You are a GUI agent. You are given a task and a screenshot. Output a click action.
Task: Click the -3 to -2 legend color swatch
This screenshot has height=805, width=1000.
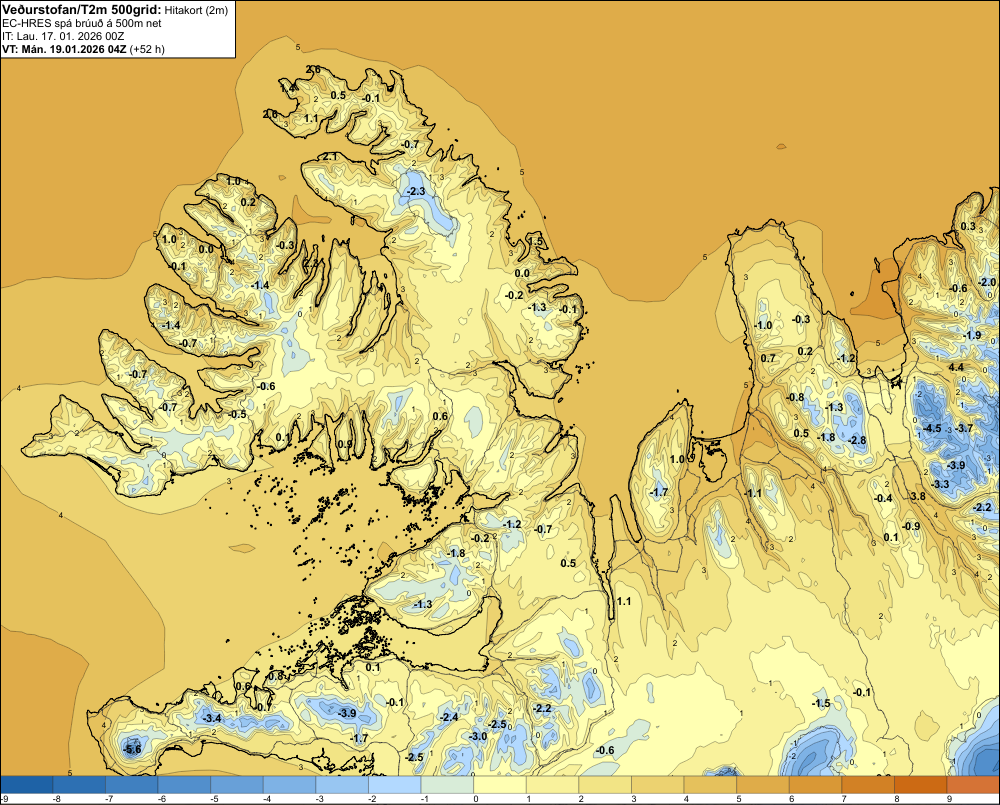[342, 784]
